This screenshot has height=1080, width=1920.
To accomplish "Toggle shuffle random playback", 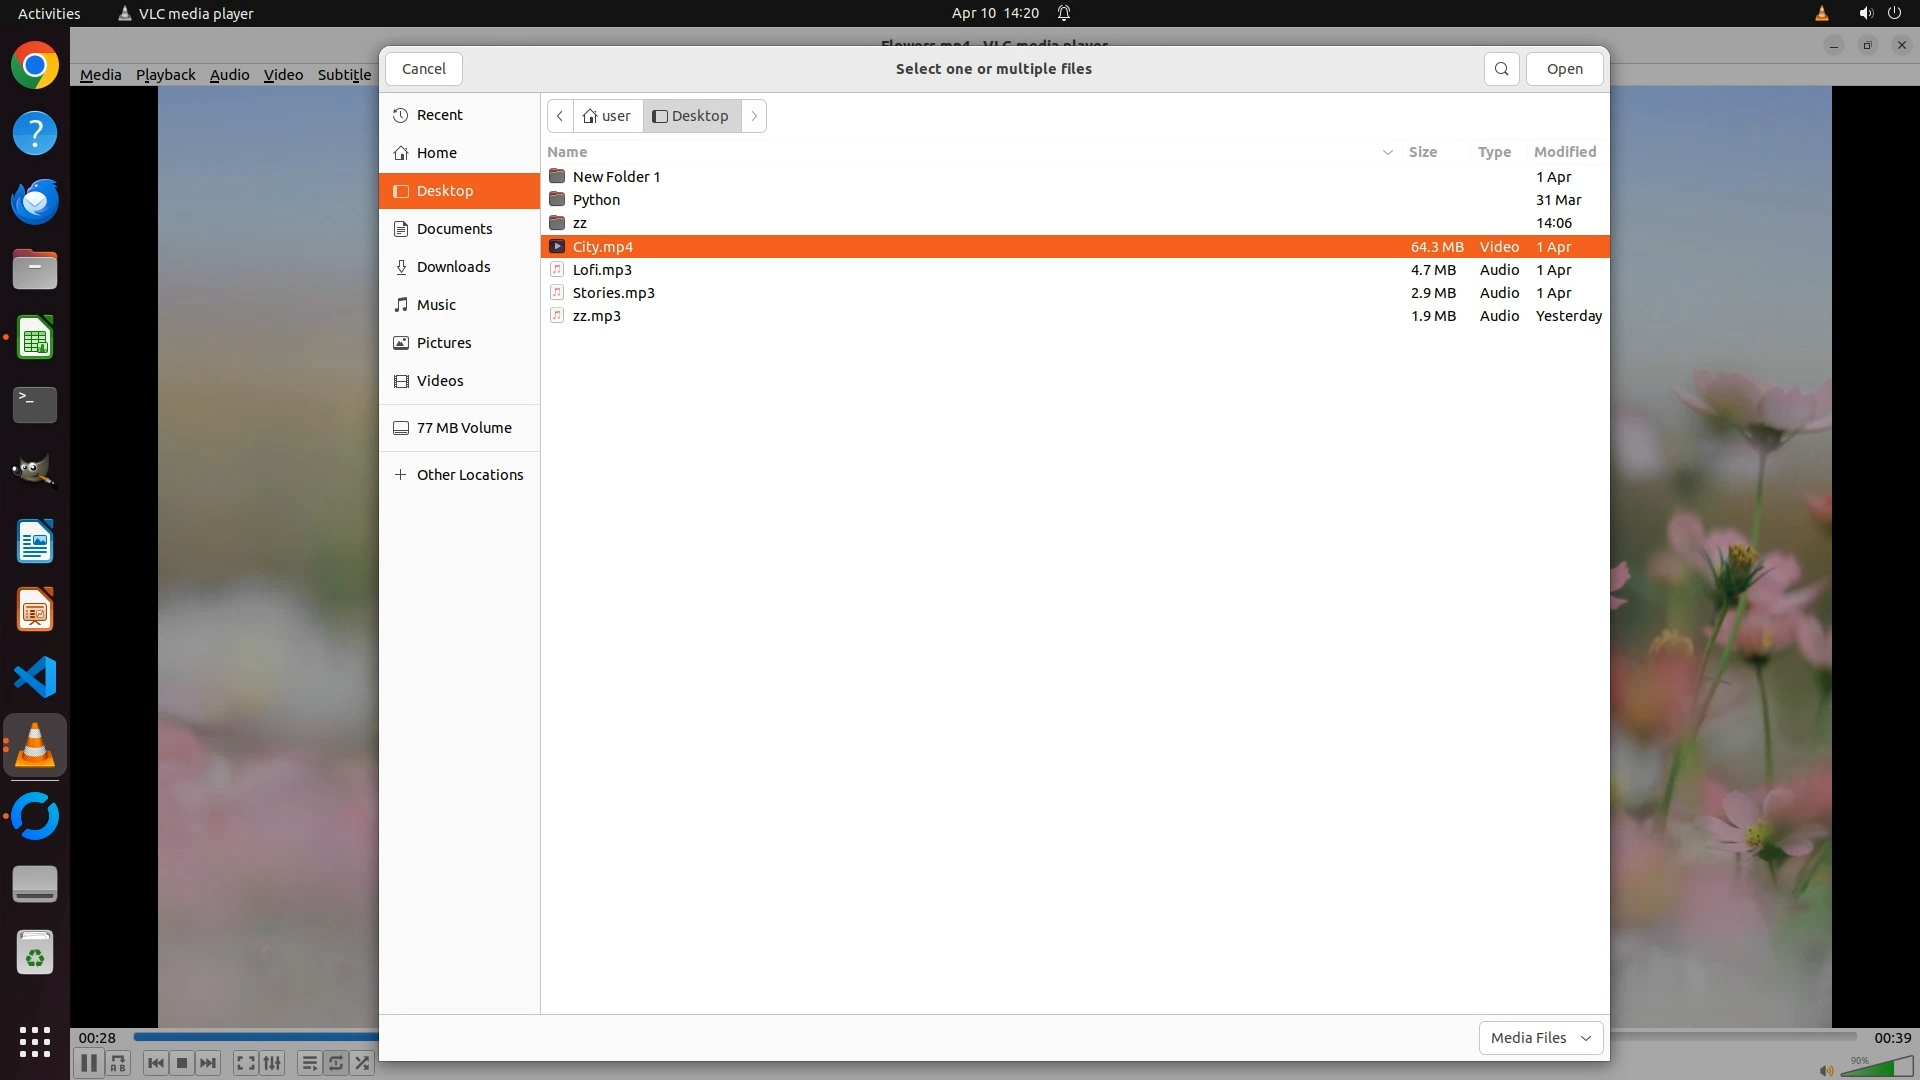I will tap(362, 1063).
